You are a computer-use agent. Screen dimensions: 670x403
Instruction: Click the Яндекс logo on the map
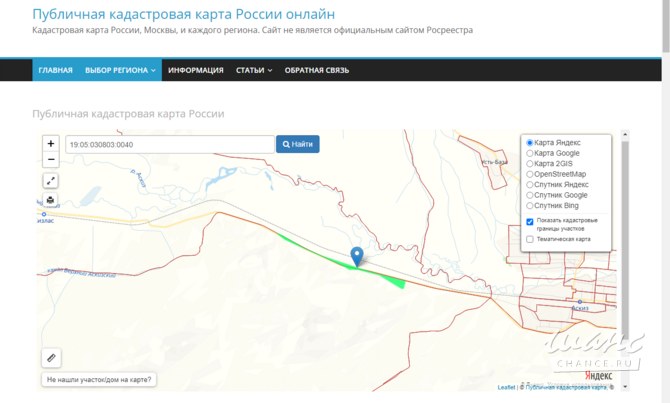(598, 376)
